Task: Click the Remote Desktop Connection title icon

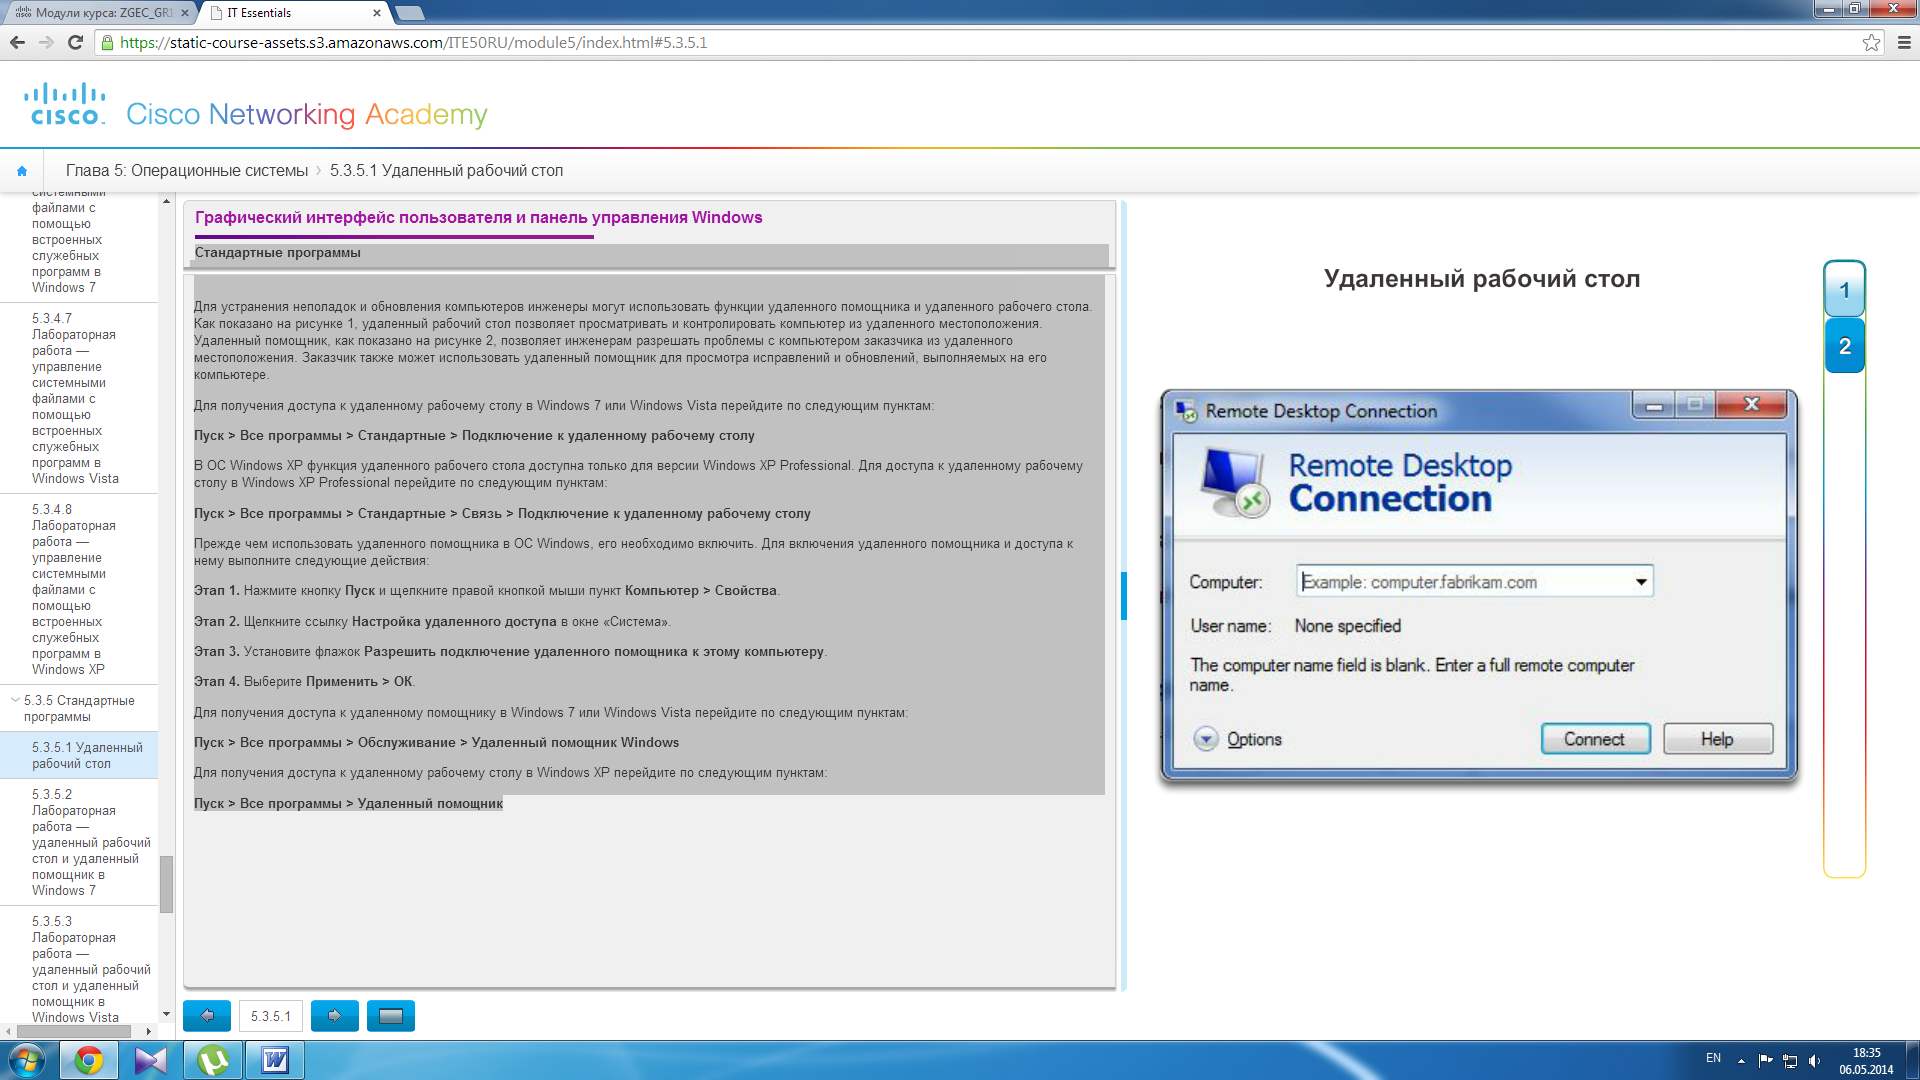Action: pyautogui.click(x=1186, y=411)
